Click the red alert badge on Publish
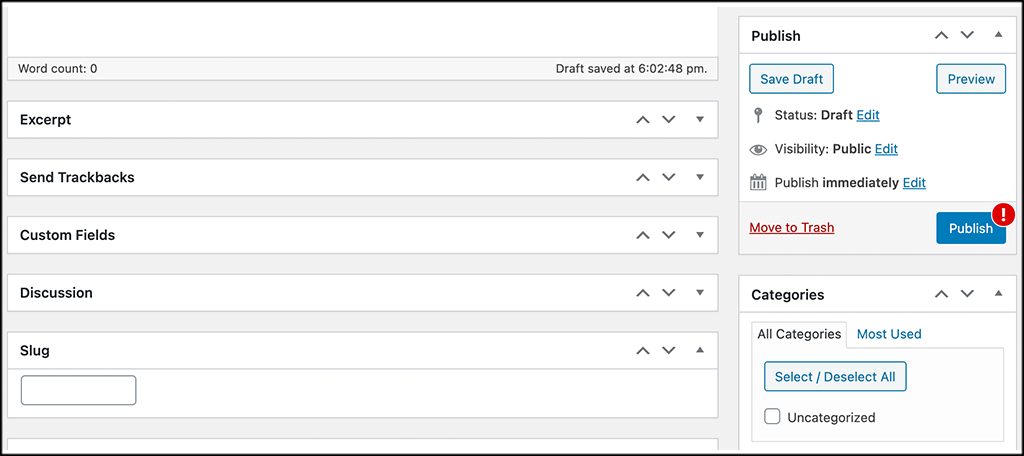 point(1002,214)
